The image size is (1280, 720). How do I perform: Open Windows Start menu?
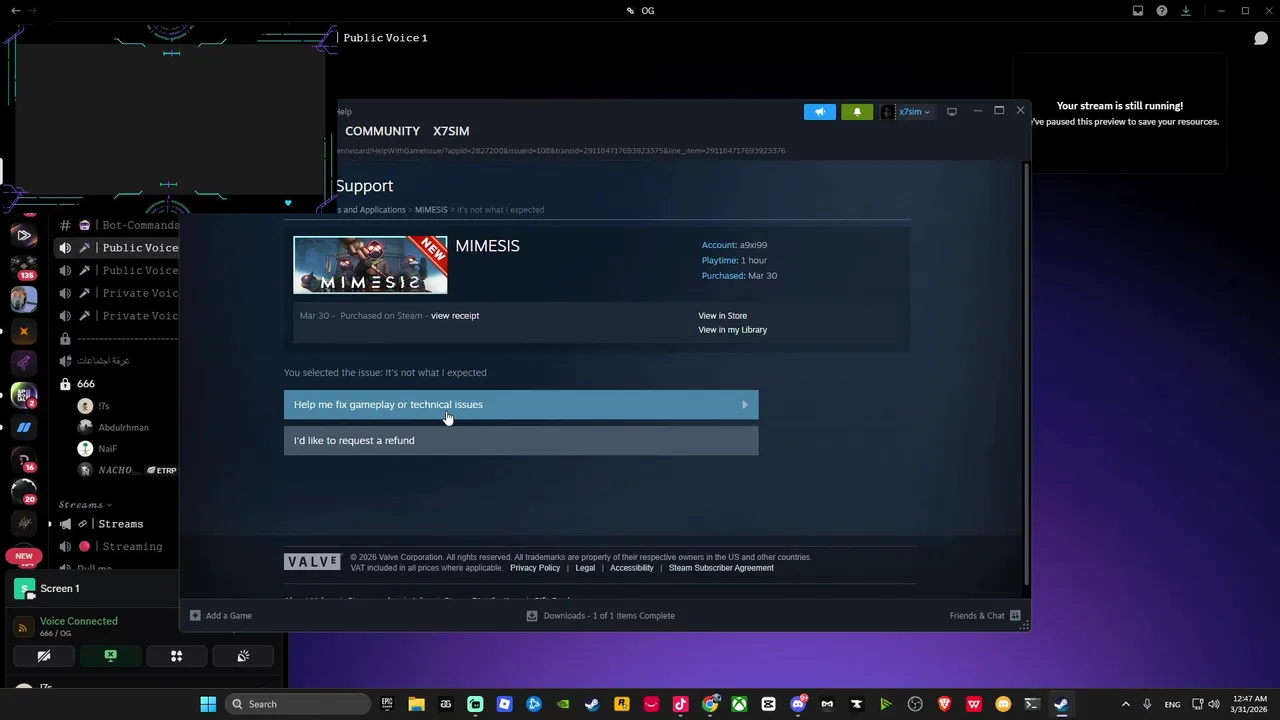pos(208,704)
